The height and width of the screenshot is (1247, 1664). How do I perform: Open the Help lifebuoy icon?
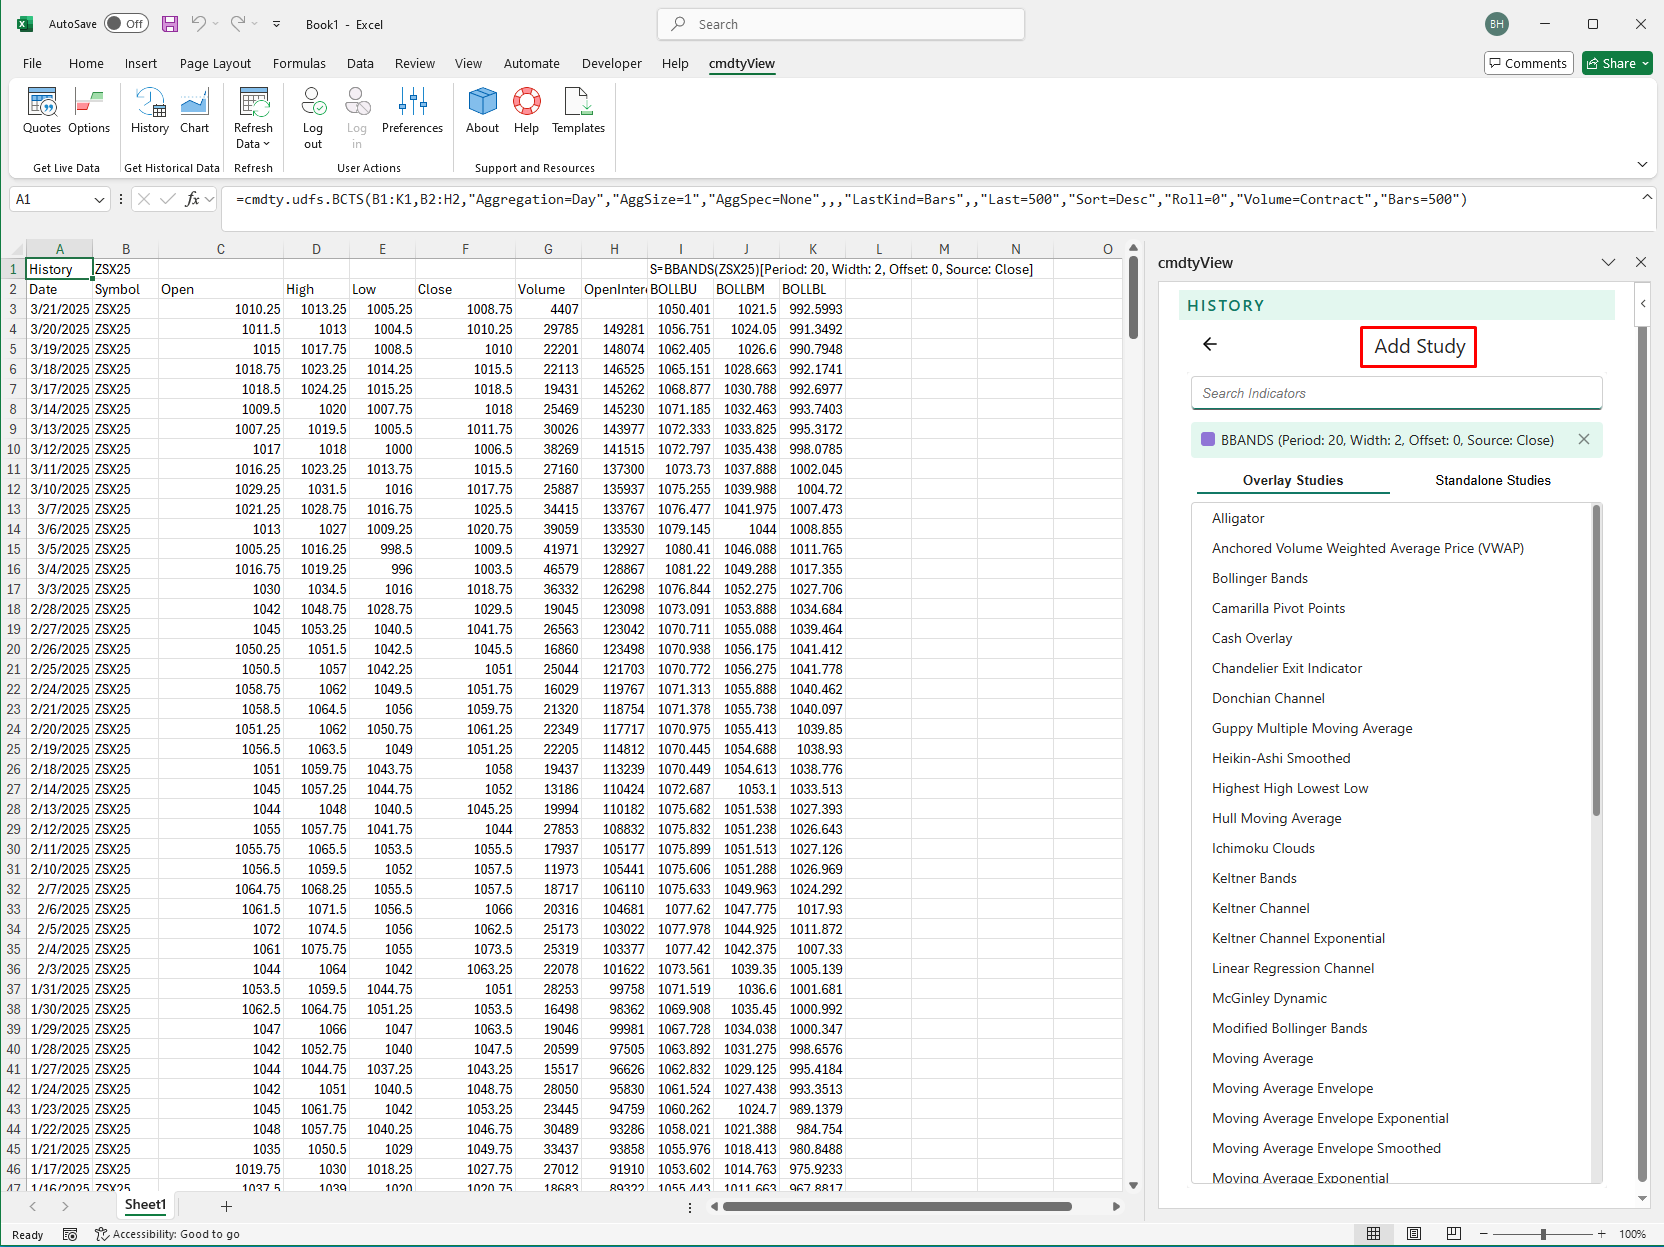click(x=526, y=111)
